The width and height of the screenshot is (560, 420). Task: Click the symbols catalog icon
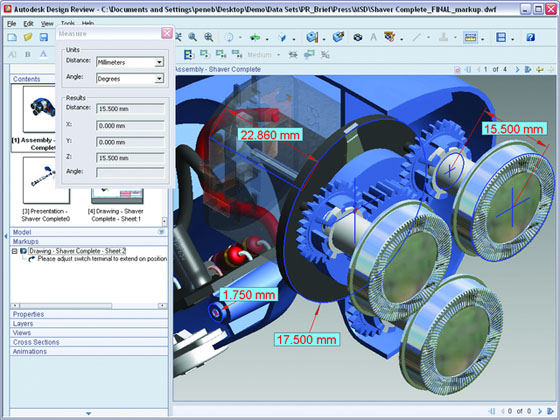tap(390, 37)
